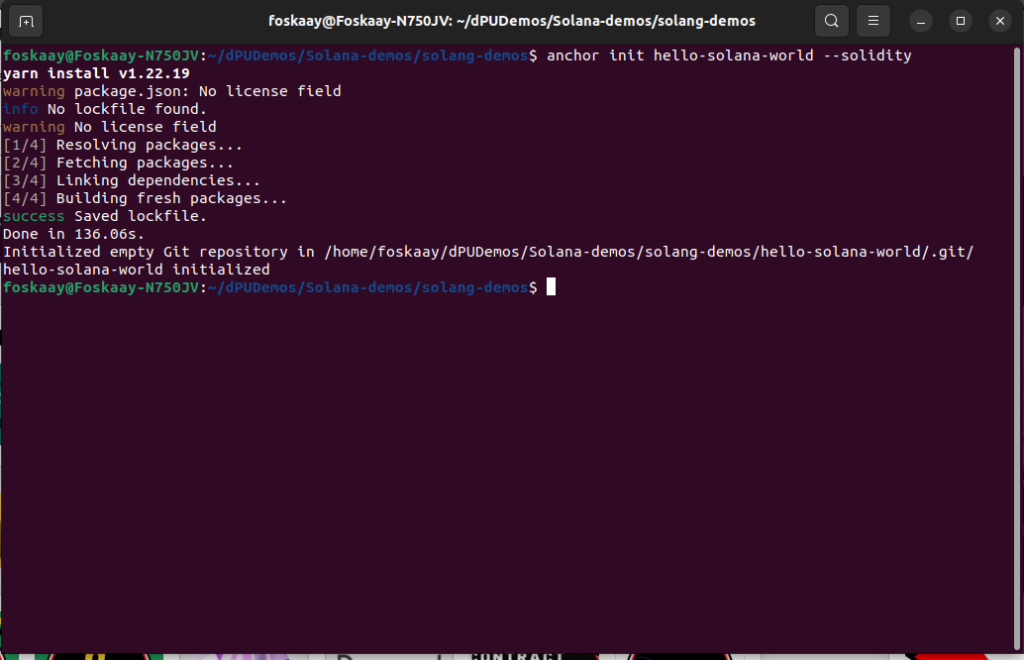Click the '[4/4] Building fresh packages...' line
Screen dimensions: 1024x660
145,198
